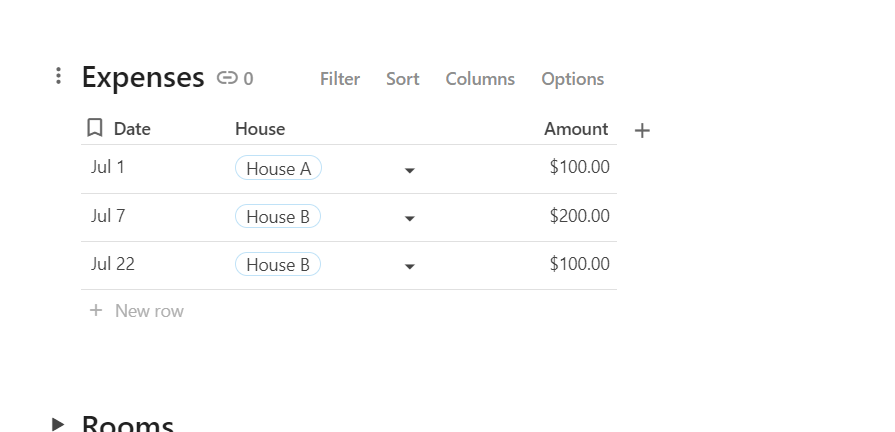The height and width of the screenshot is (432, 895).
Task: Click the bookmark icon in Date header
Action: (x=95, y=128)
